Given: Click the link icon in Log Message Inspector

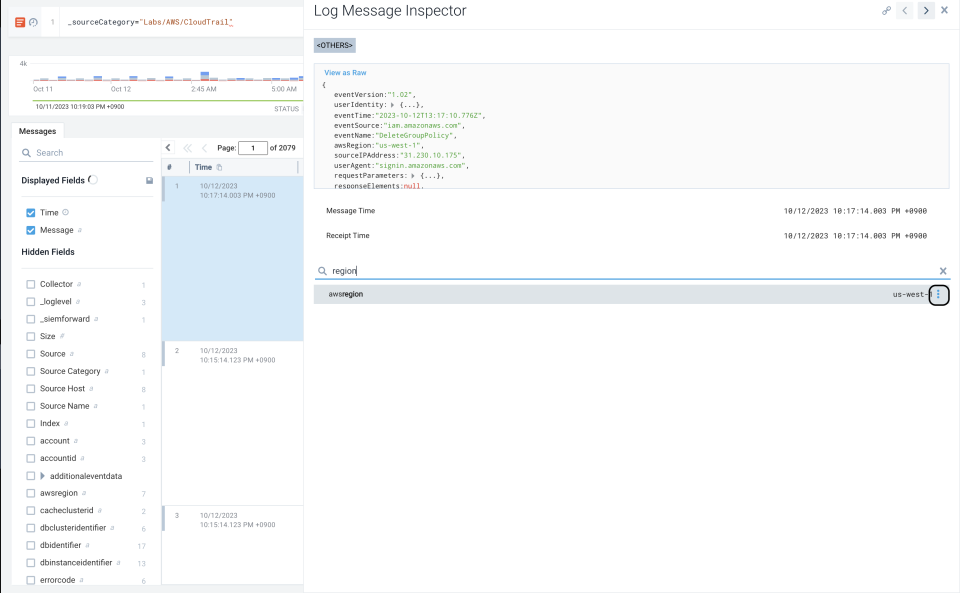Looking at the screenshot, I should (888, 10).
